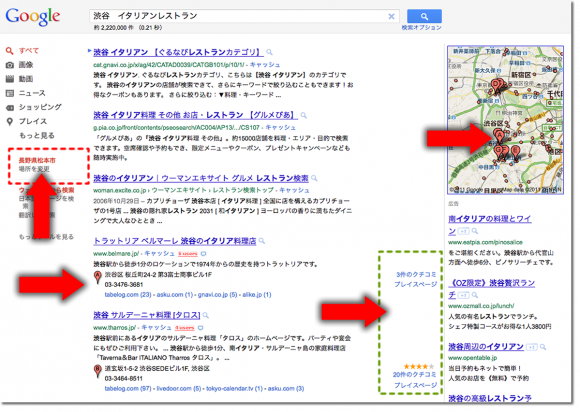This screenshot has height=412, width=580.
Task: Click the camera icon beside 画像
Action: pyautogui.click(x=10, y=65)
